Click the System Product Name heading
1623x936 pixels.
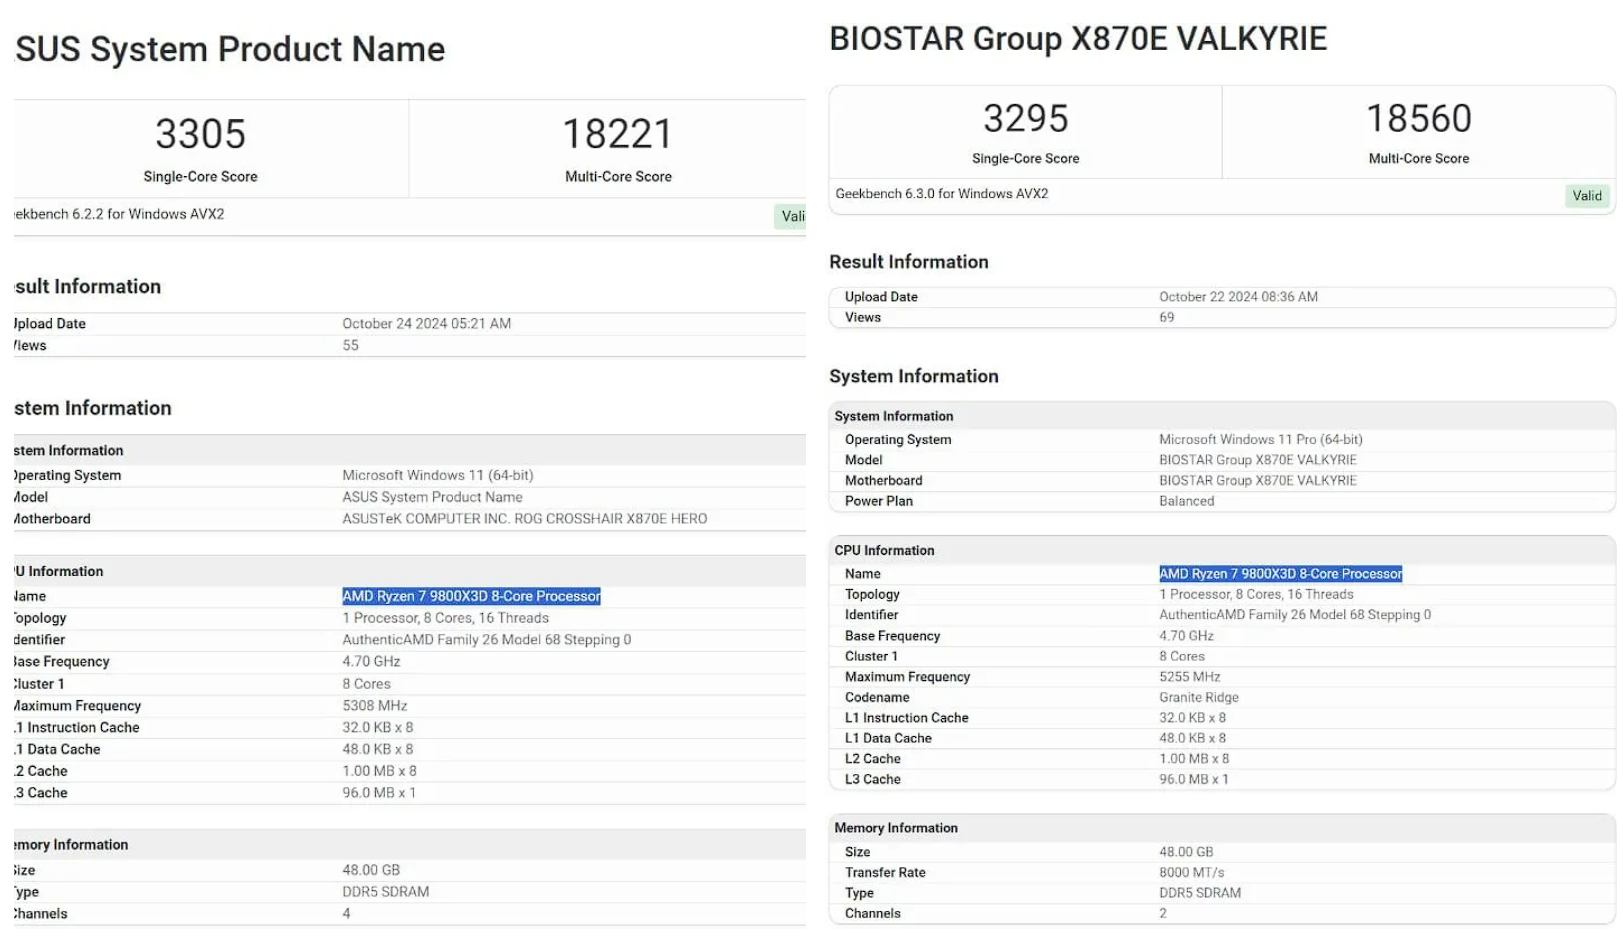point(230,49)
